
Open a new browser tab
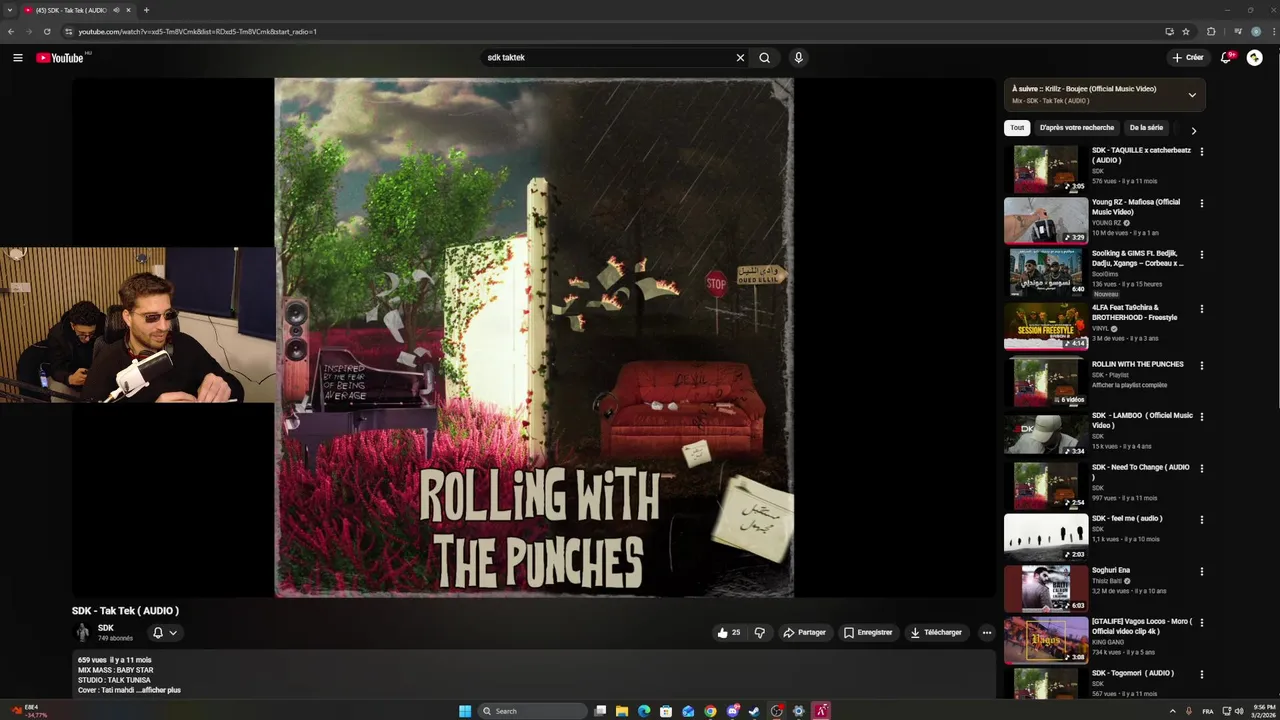pos(146,10)
